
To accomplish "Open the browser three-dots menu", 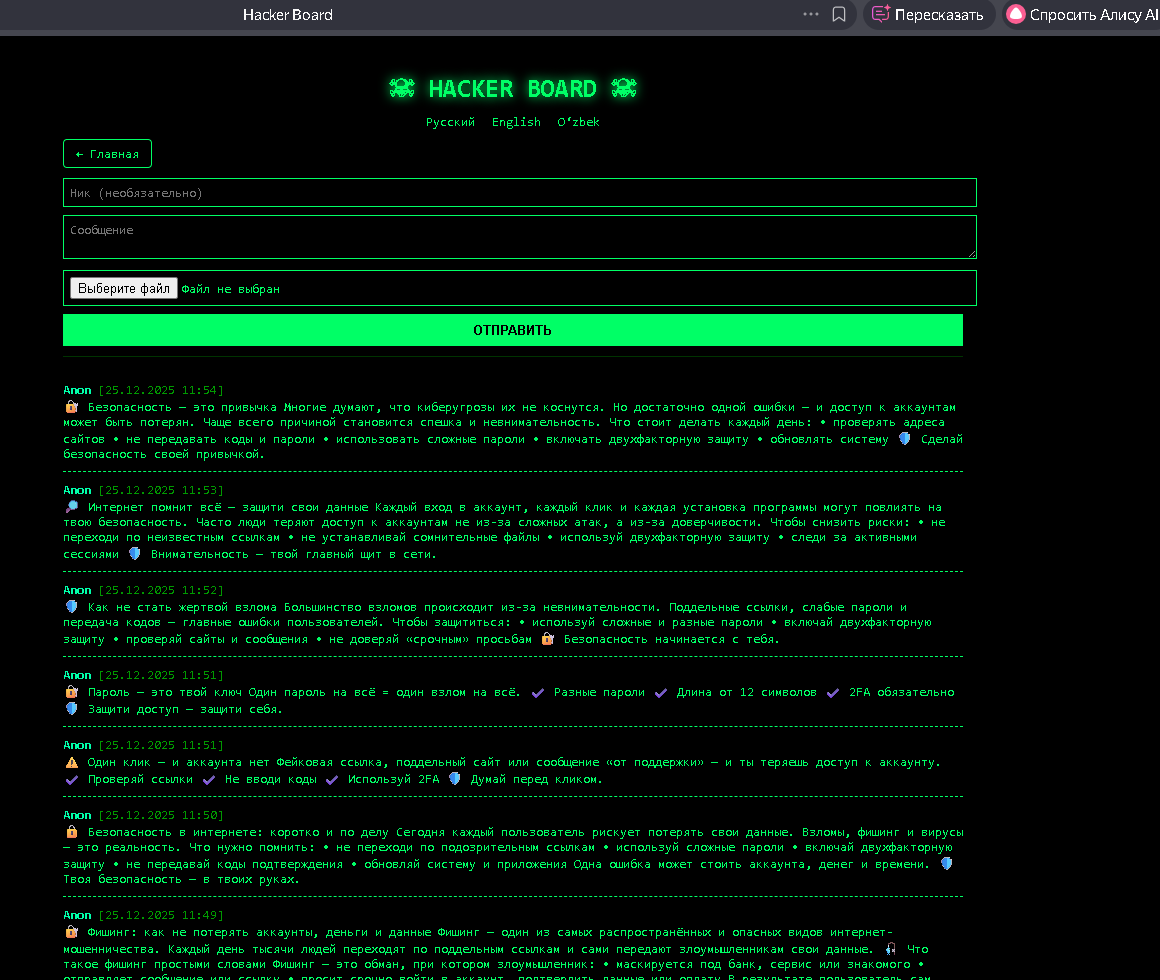I will click(811, 14).
